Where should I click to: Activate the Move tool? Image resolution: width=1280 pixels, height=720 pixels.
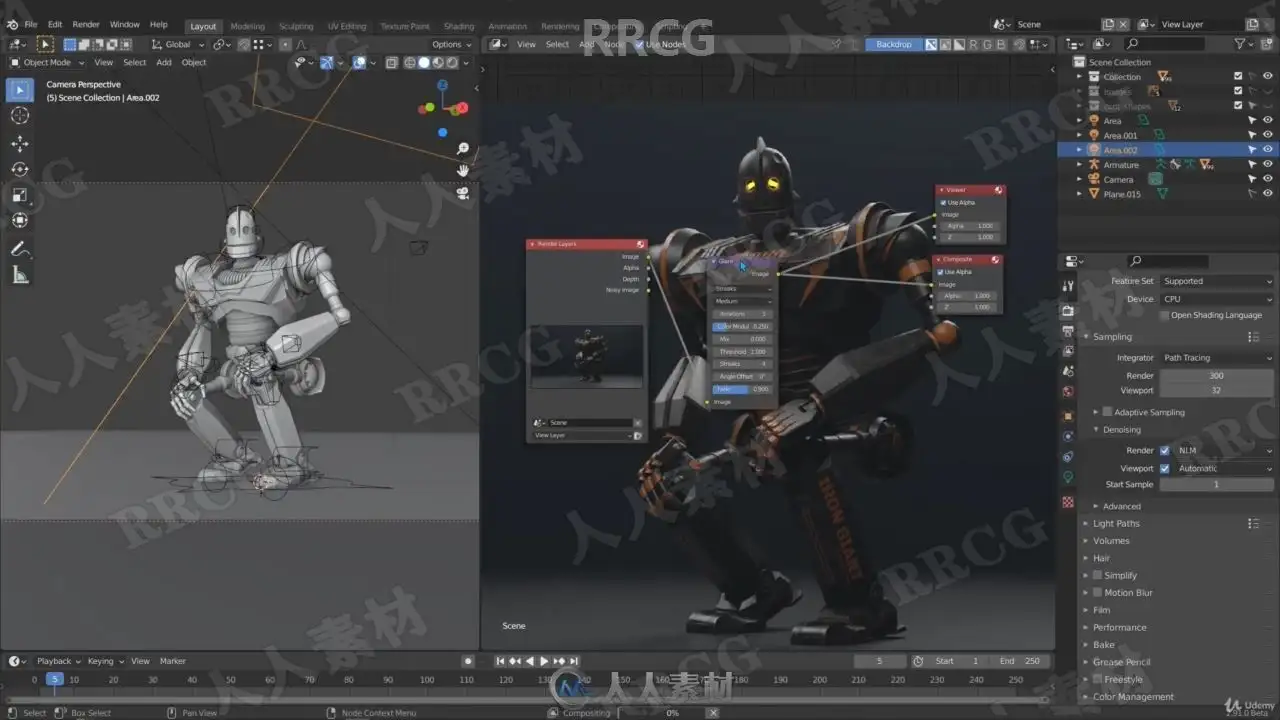tap(20, 143)
